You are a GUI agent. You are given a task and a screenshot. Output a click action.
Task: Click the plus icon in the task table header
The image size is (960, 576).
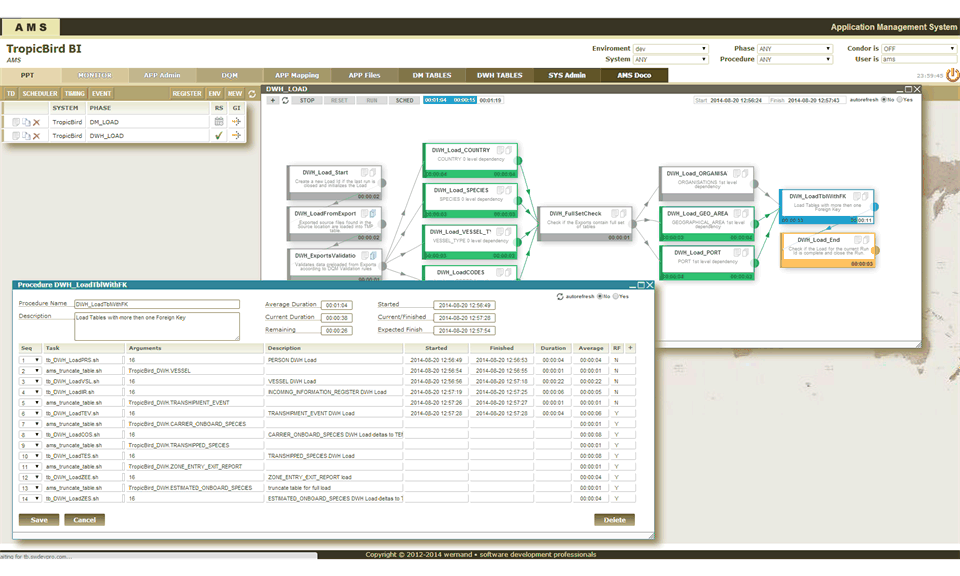pos(630,348)
